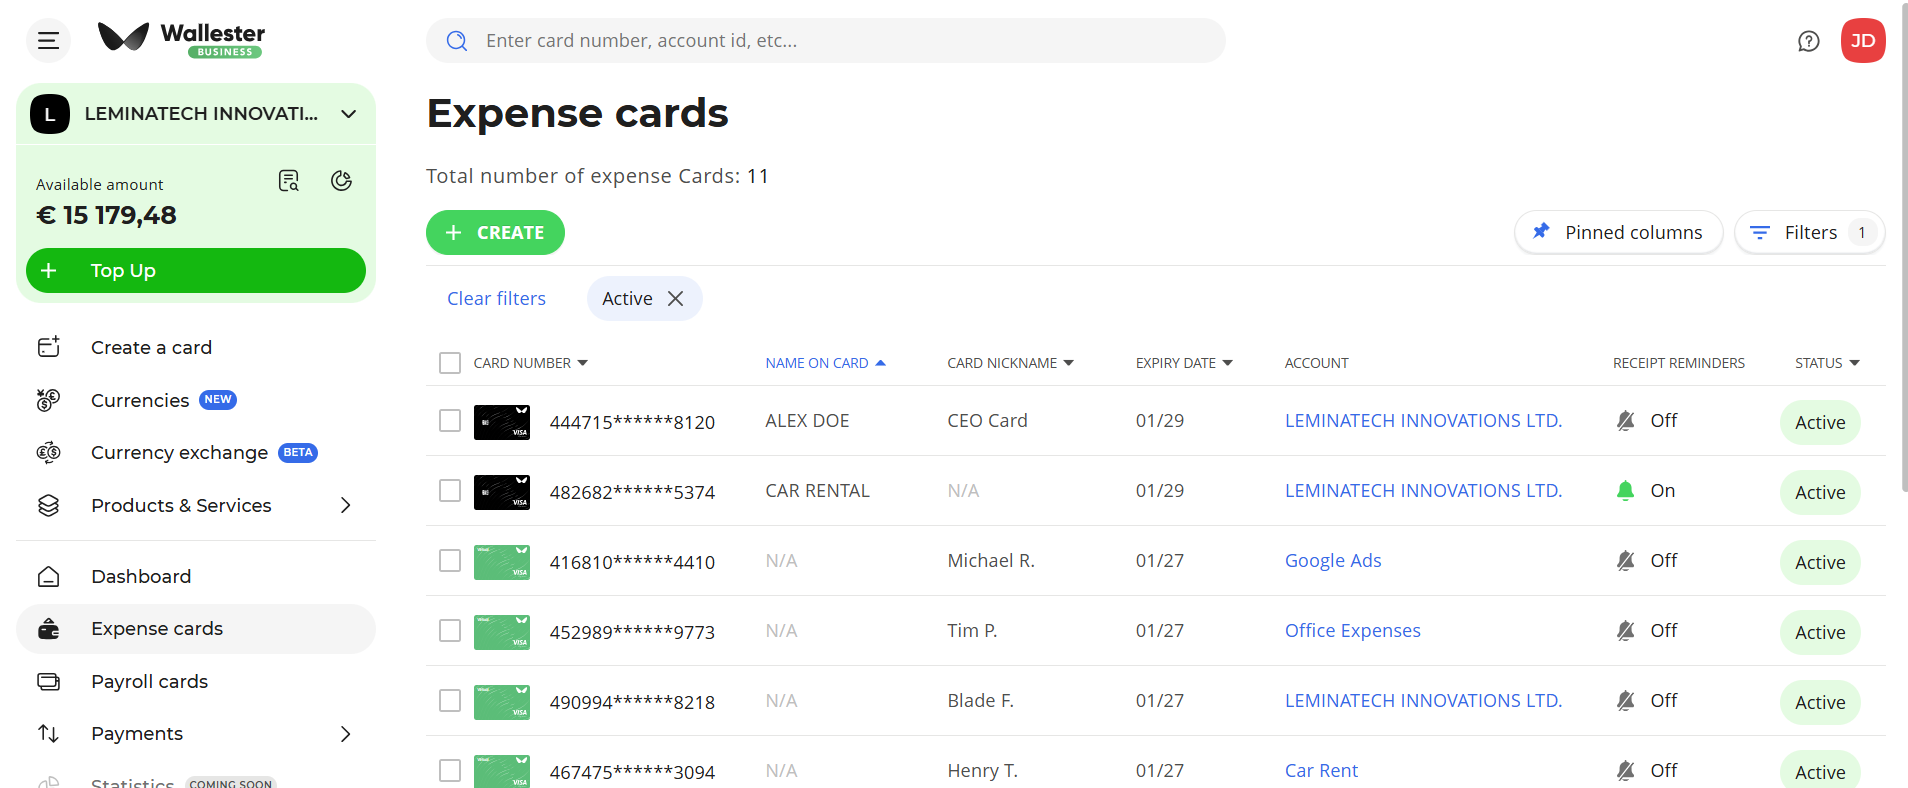The width and height of the screenshot is (1908, 788).
Task: Open the JD user profile avatar
Action: [1862, 41]
